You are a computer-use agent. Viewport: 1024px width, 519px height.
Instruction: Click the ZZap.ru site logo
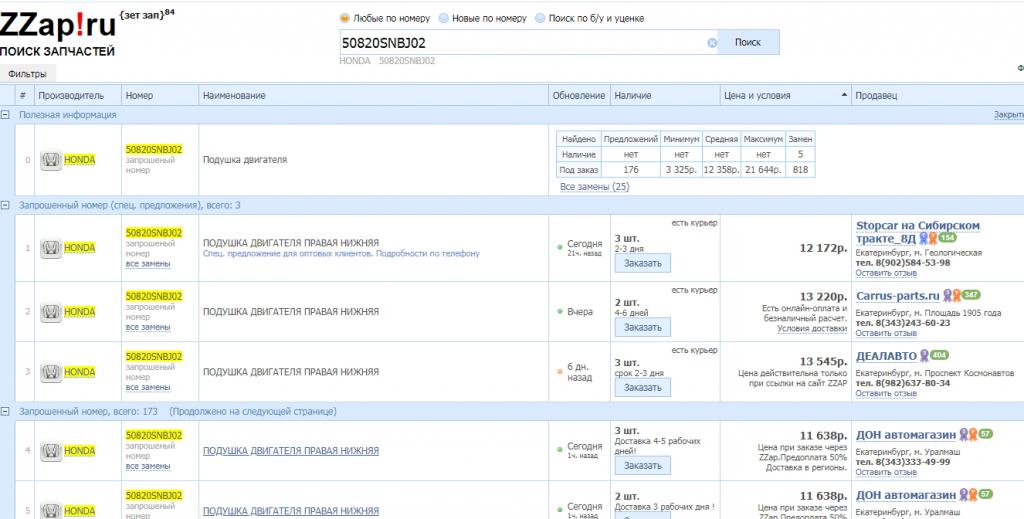pyautogui.click(x=56, y=24)
